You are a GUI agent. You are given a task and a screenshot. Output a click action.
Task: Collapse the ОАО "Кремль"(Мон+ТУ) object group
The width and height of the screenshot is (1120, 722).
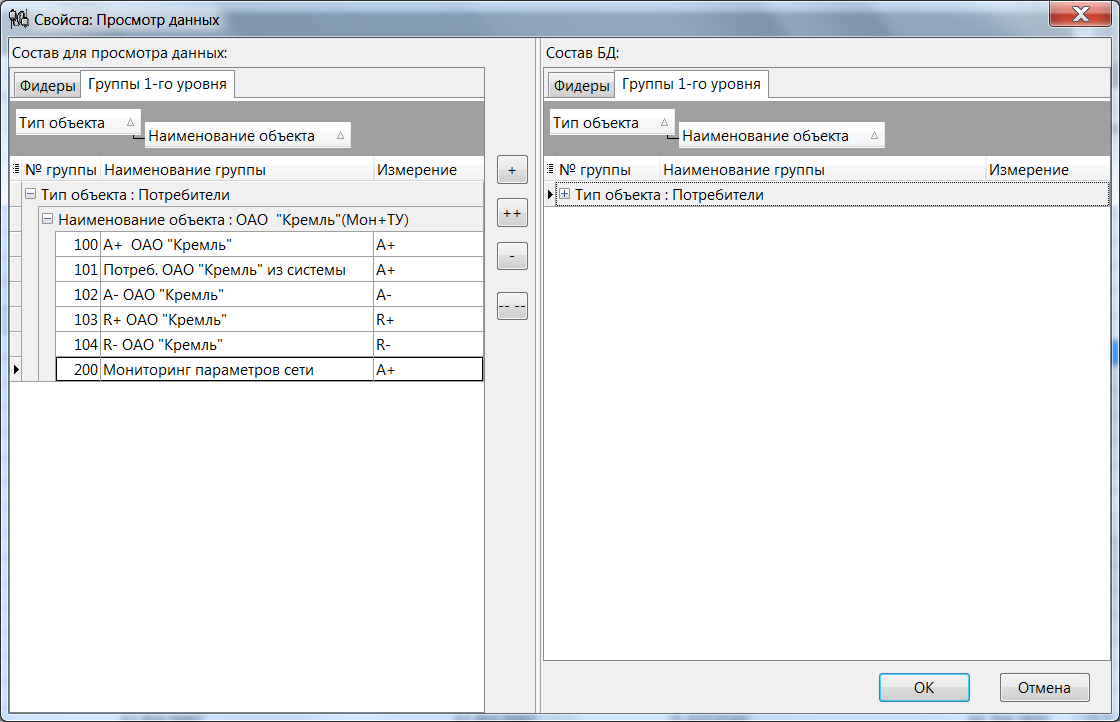[47, 220]
